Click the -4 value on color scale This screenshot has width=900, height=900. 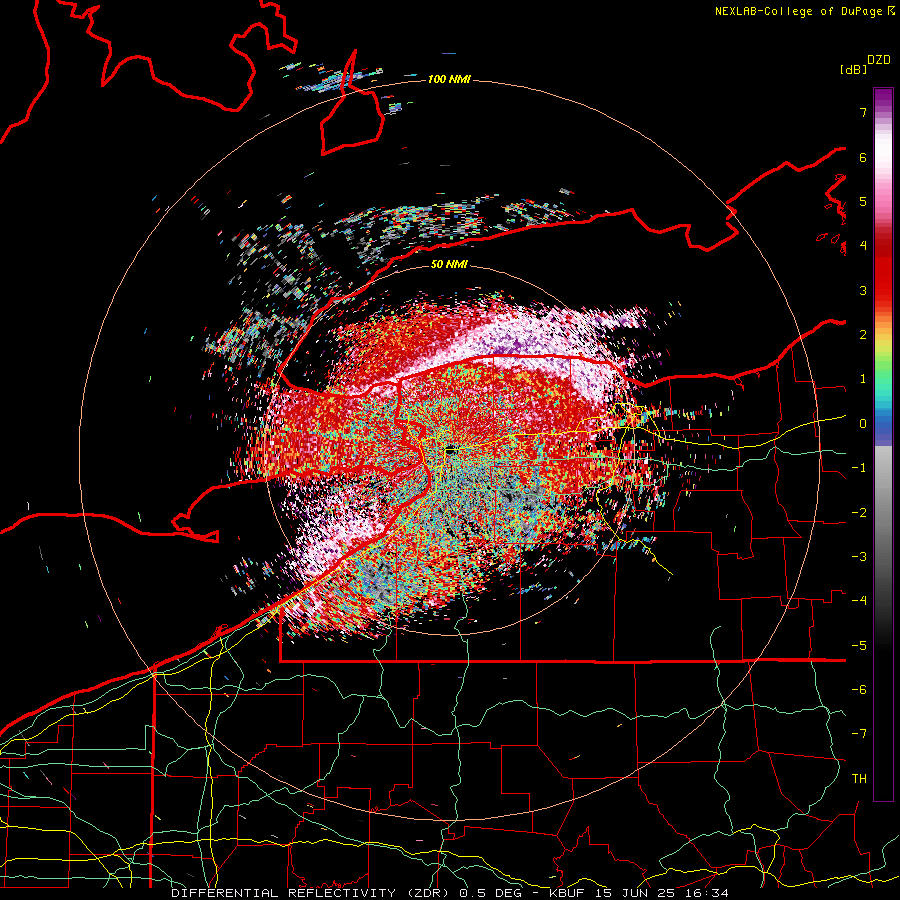click(859, 601)
